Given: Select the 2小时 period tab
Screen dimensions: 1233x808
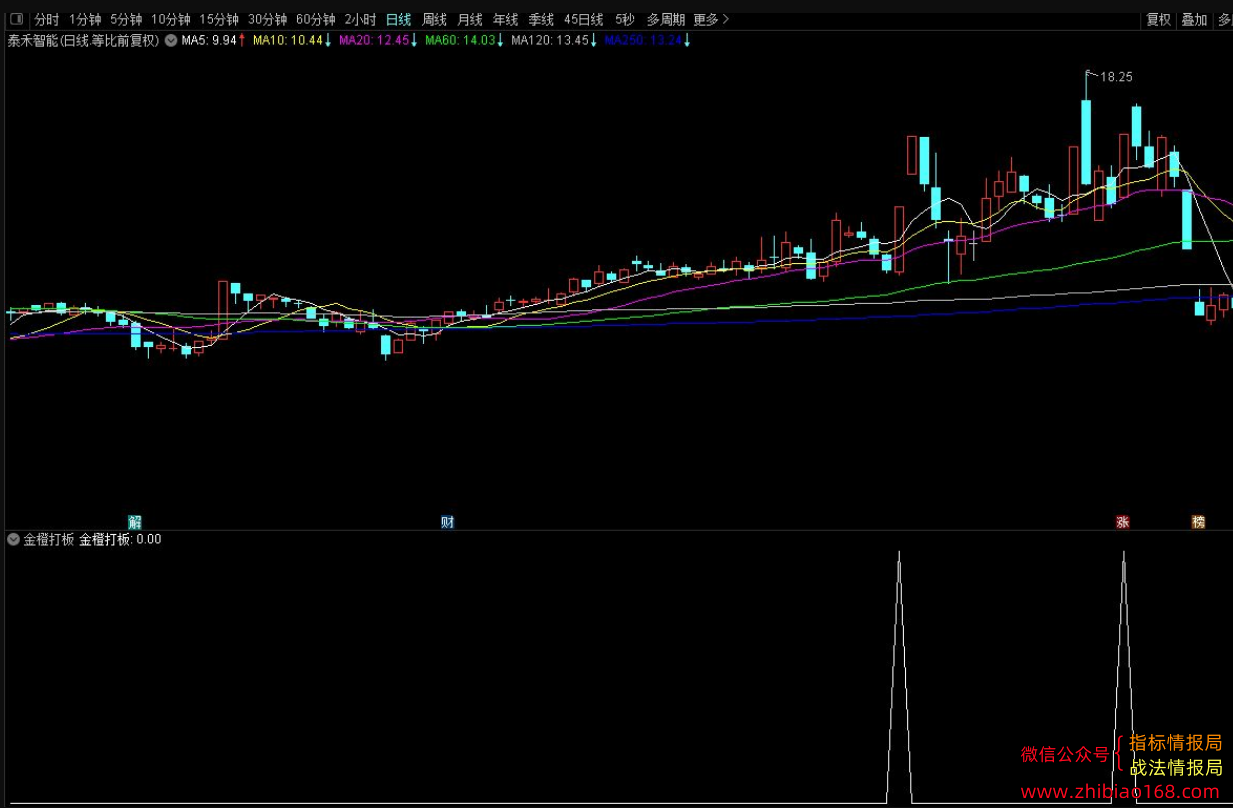Looking at the screenshot, I should click(360, 19).
